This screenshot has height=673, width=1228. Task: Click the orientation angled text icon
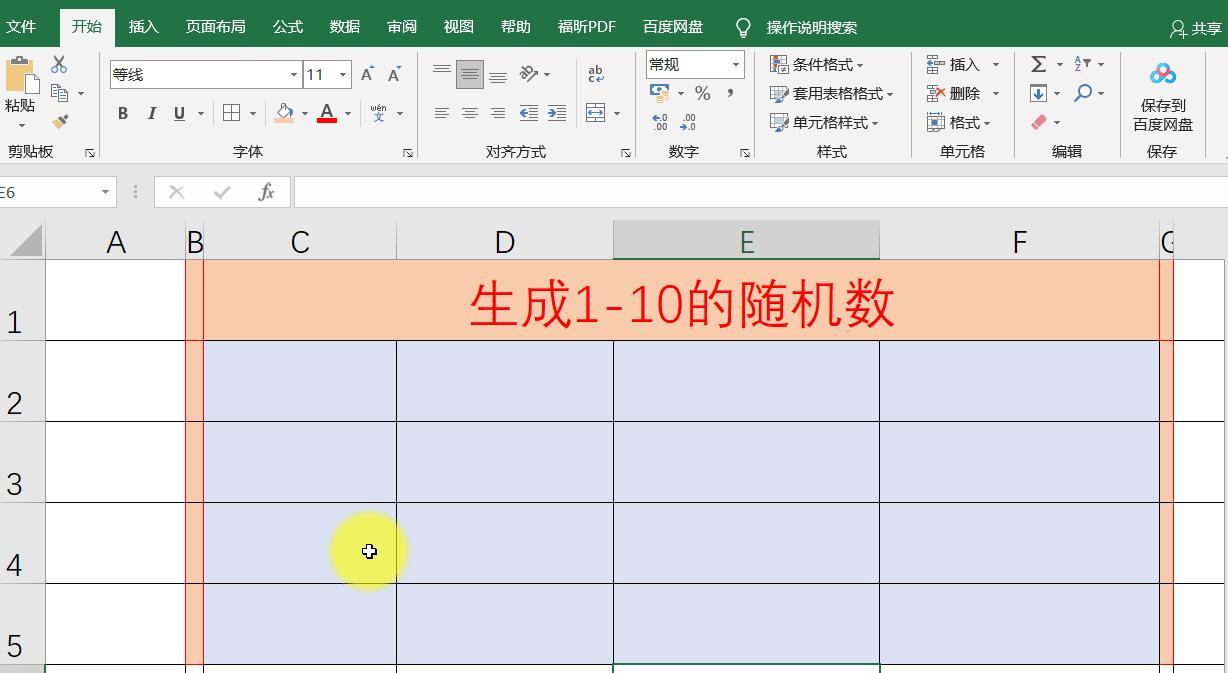tap(529, 73)
